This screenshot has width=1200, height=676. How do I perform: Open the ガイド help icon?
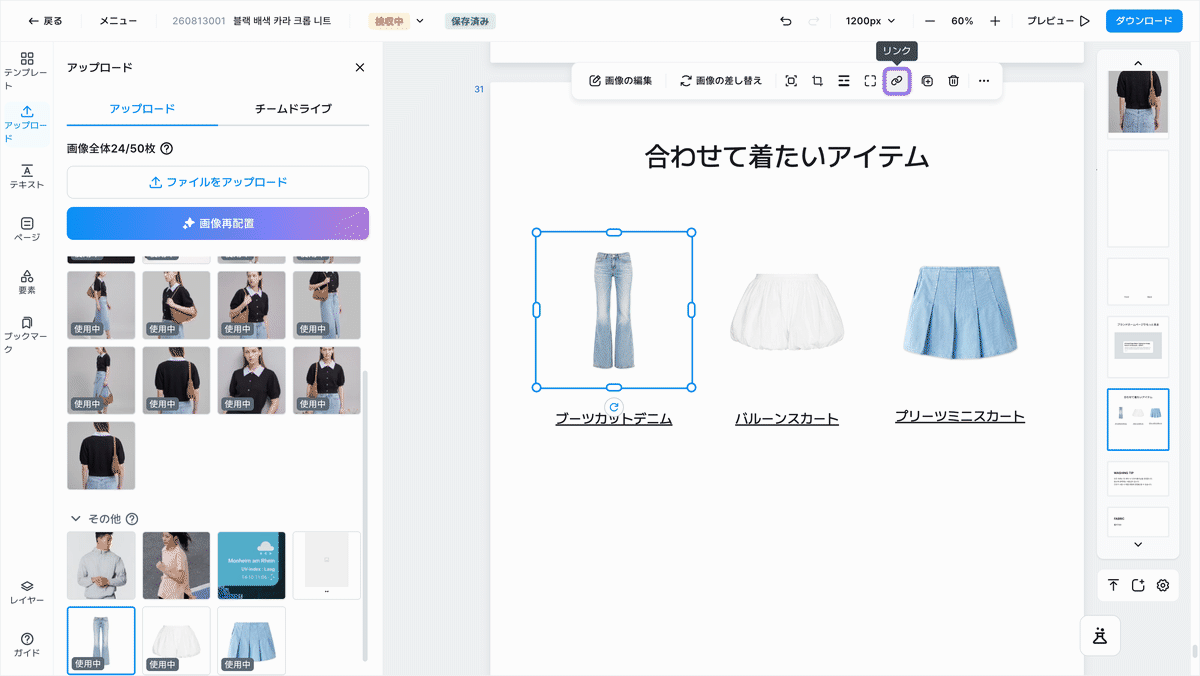(x=27, y=645)
